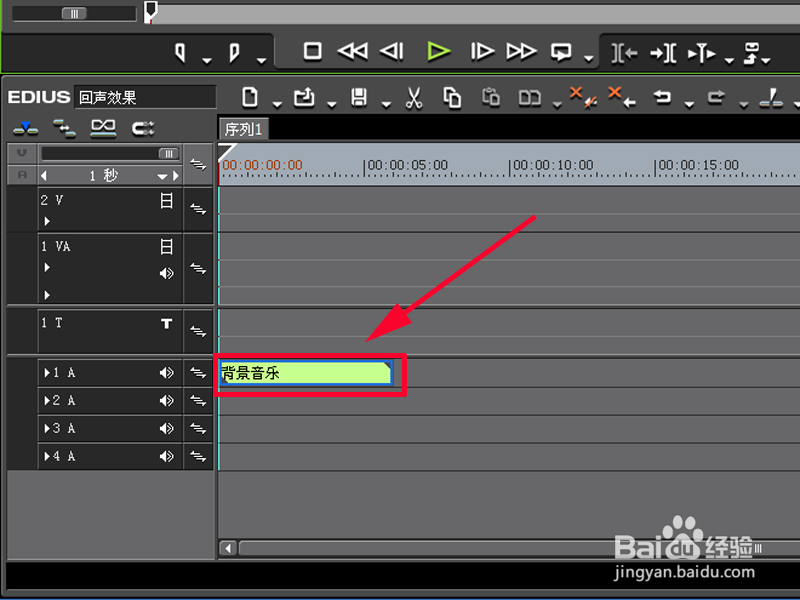Expand the 1 A audio track
The image size is (800, 600).
tap(47, 373)
